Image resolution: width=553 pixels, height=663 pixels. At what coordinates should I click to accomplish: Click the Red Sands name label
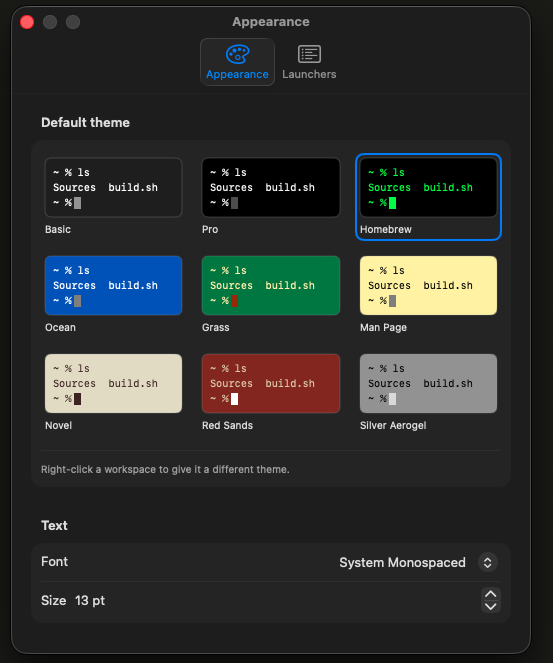point(227,425)
